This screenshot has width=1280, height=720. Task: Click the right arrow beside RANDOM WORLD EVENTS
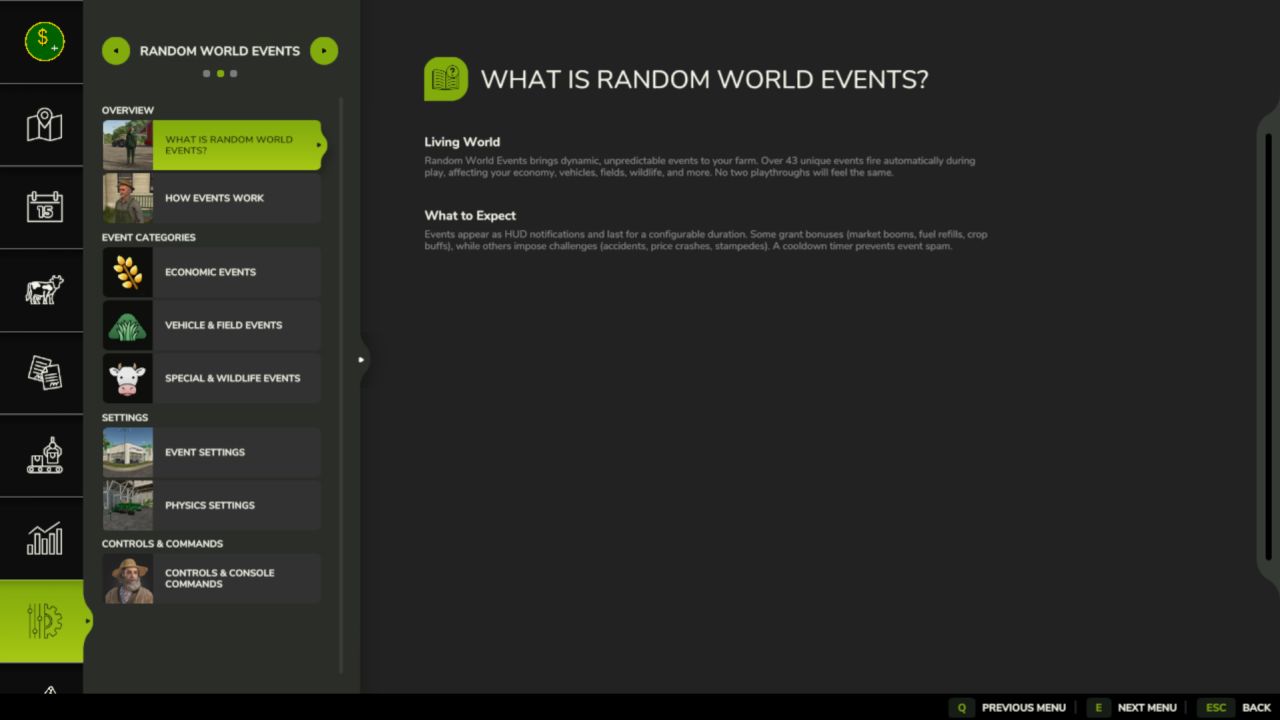click(324, 50)
